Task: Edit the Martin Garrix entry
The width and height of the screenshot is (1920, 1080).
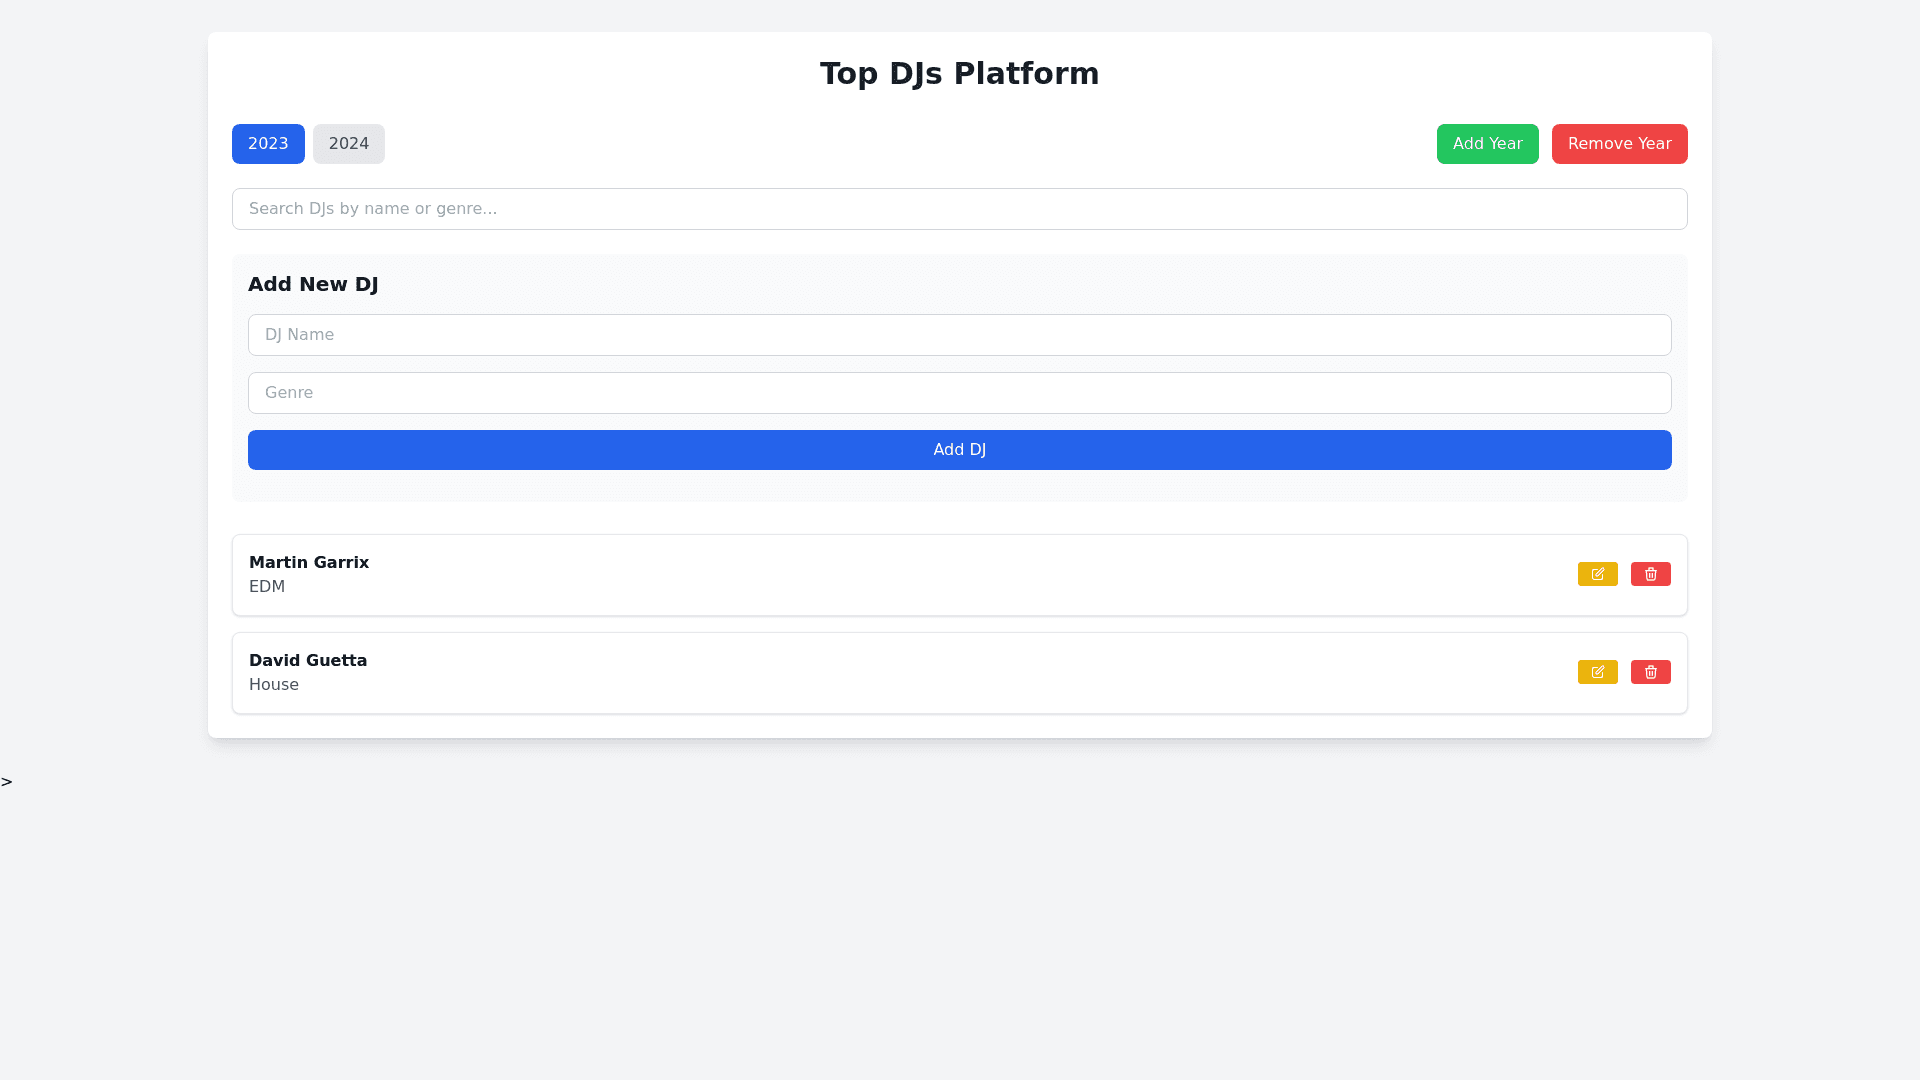Action: pos(1597,574)
